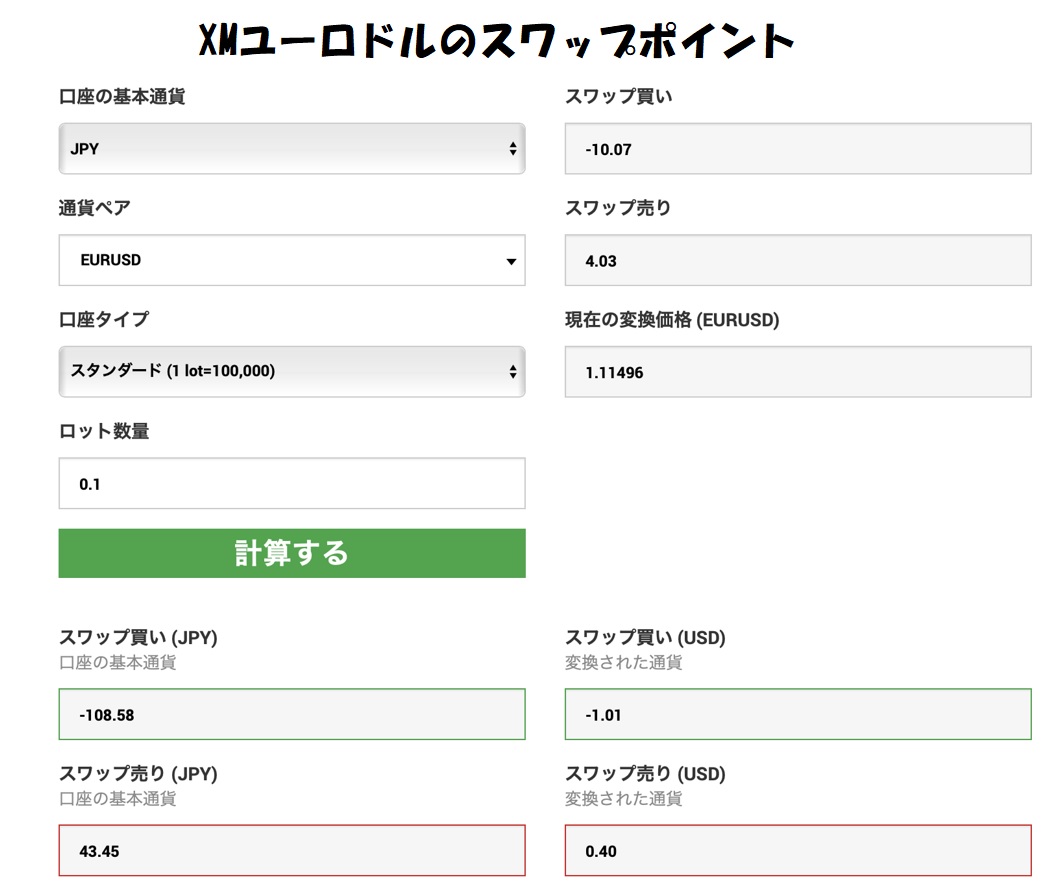Click the スワップ売り (JPY) heading
The height and width of the screenshot is (896, 1058).
pyautogui.click(x=138, y=774)
